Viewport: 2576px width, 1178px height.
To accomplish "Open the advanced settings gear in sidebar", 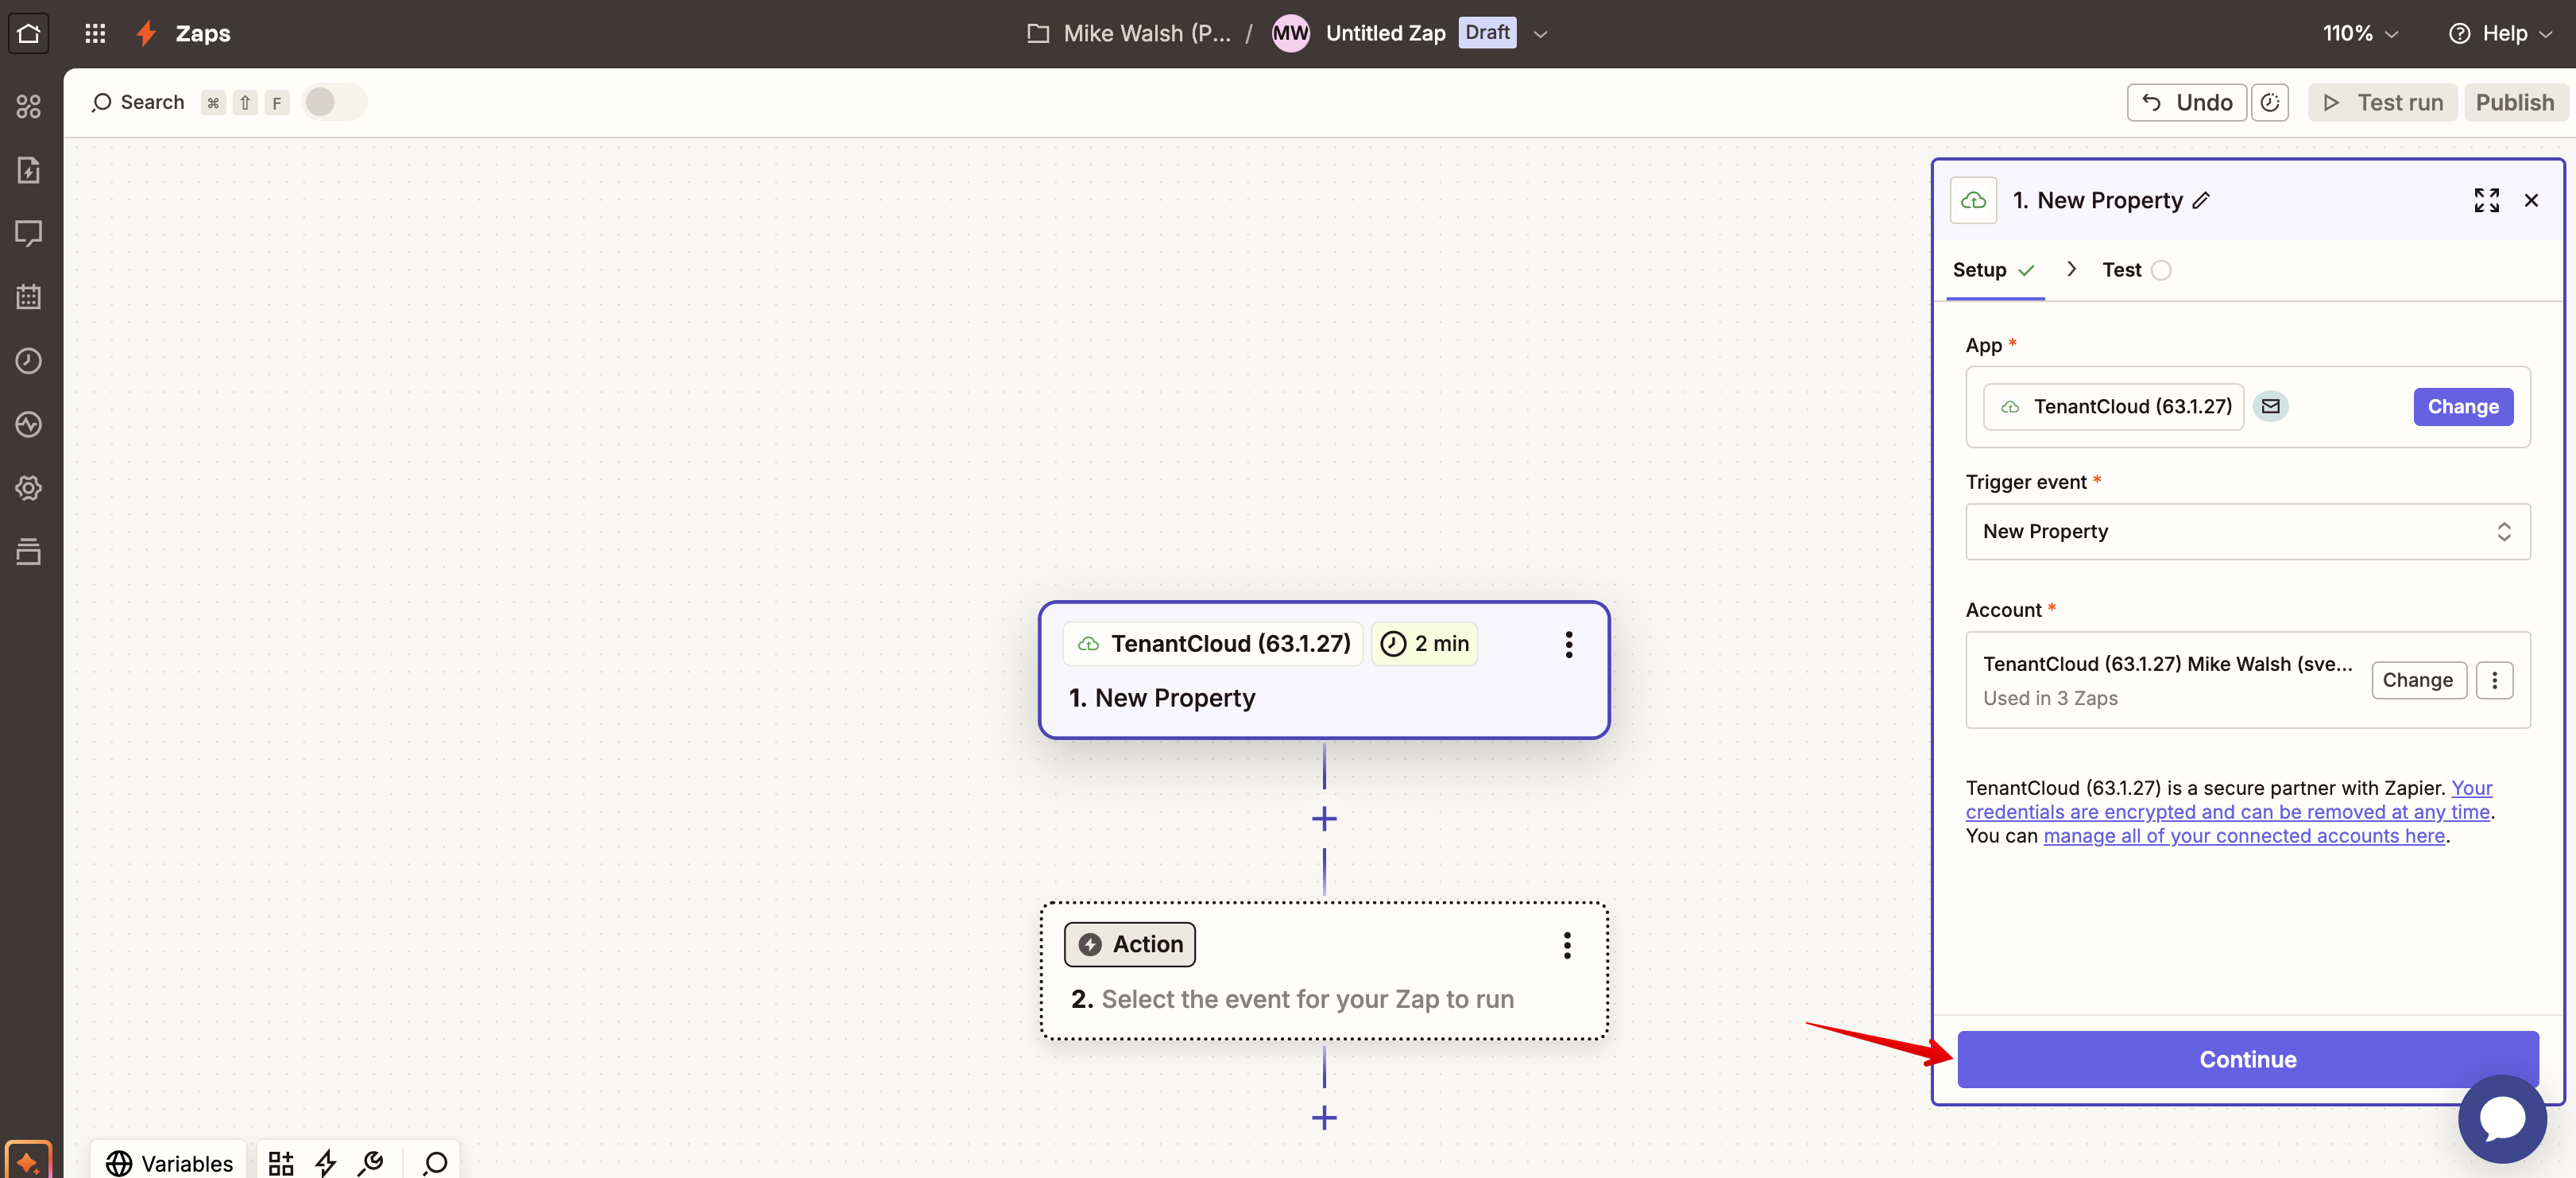I will (x=28, y=488).
